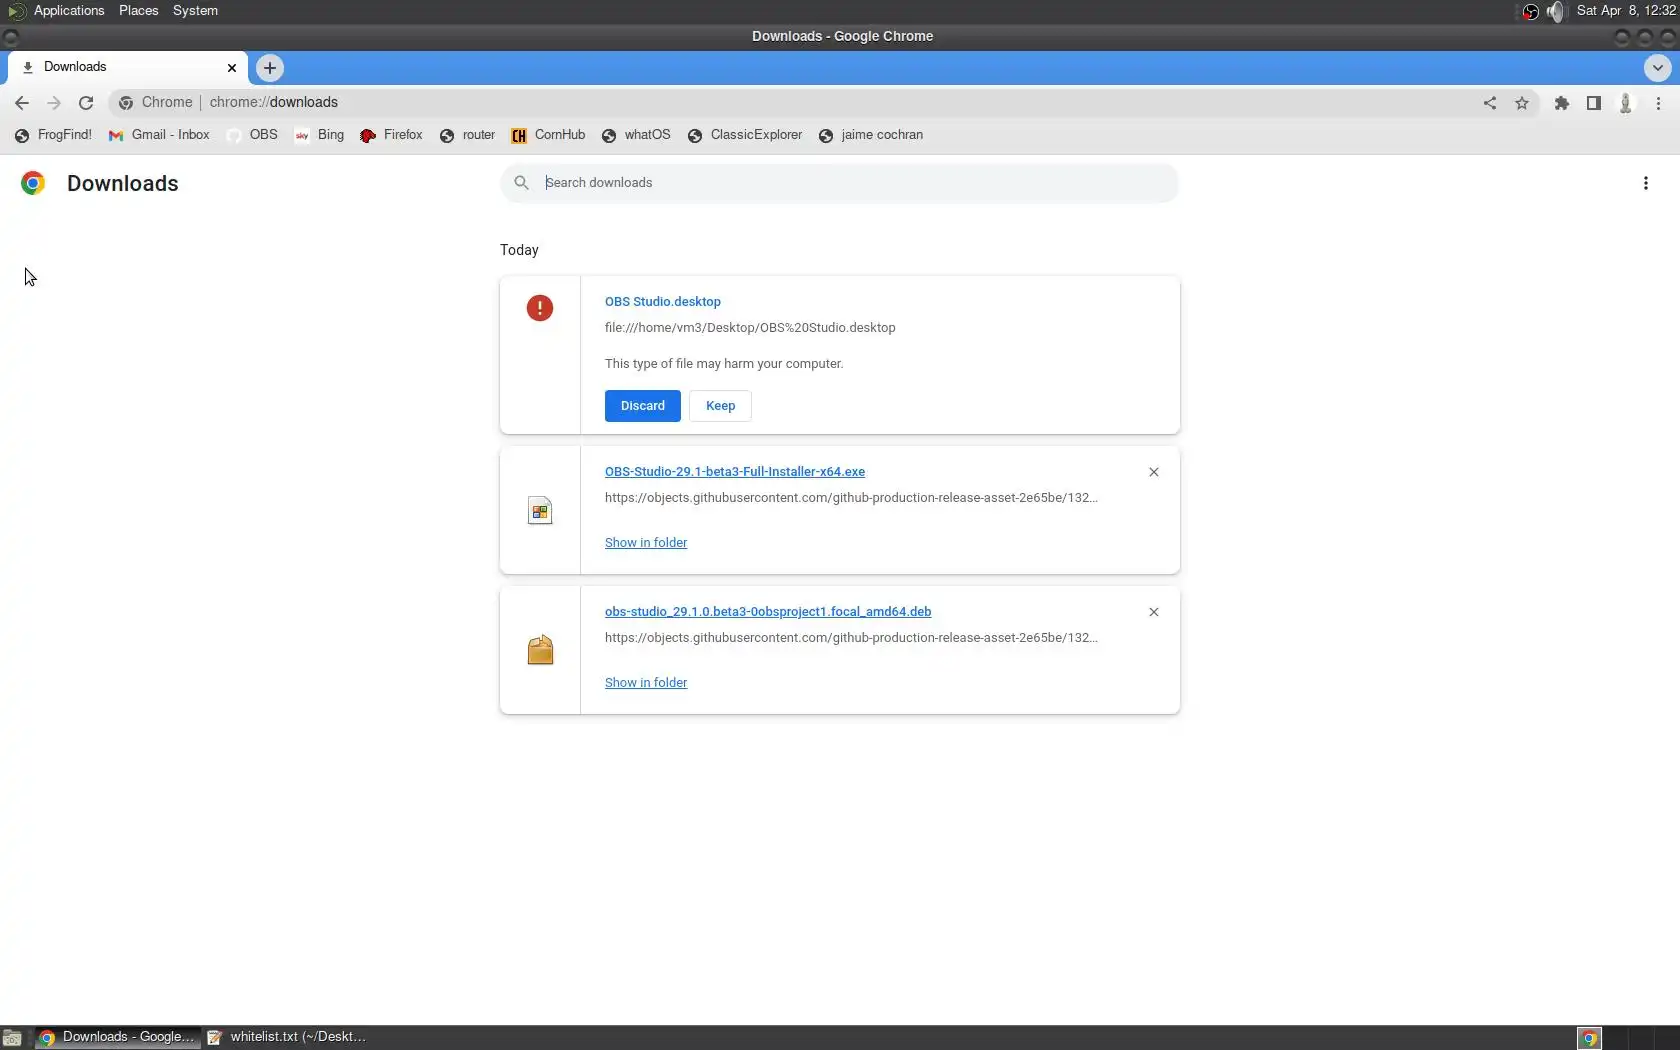Open the Downloads page more actions menu
The width and height of the screenshot is (1680, 1050).
click(1646, 183)
